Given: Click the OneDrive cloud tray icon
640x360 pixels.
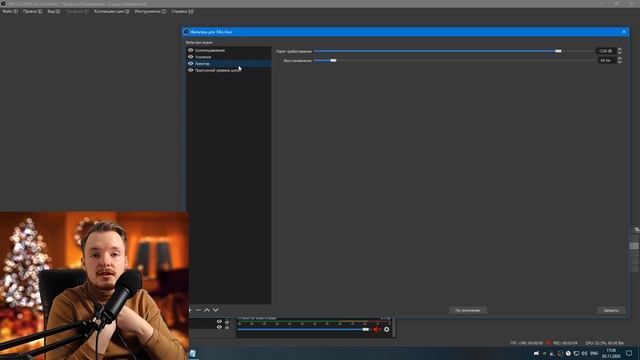Looking at the screenshot, I should pos(536,353).
